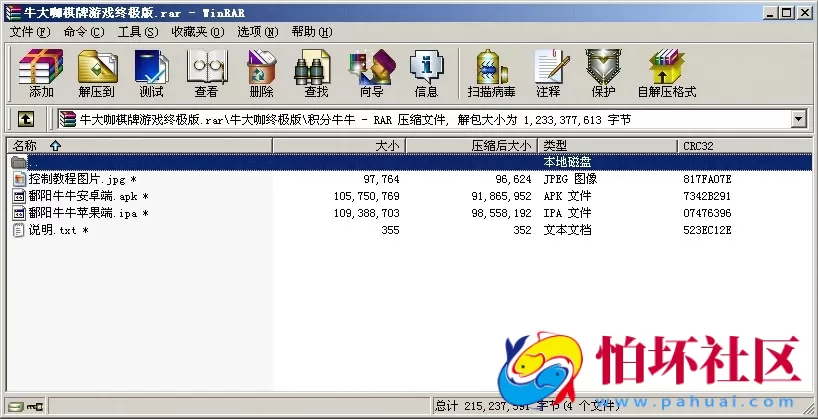Open the 命令(C) menu

pyautogui.click(x=84, y=32)
